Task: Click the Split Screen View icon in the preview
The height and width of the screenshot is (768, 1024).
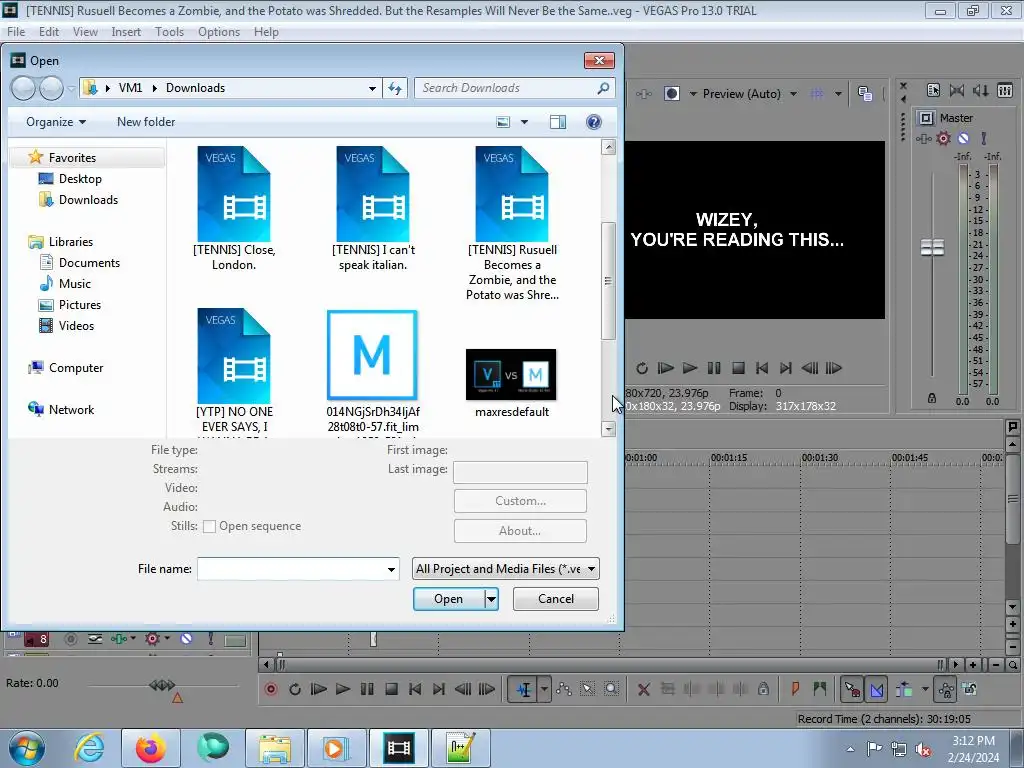Action: point(672,94)
